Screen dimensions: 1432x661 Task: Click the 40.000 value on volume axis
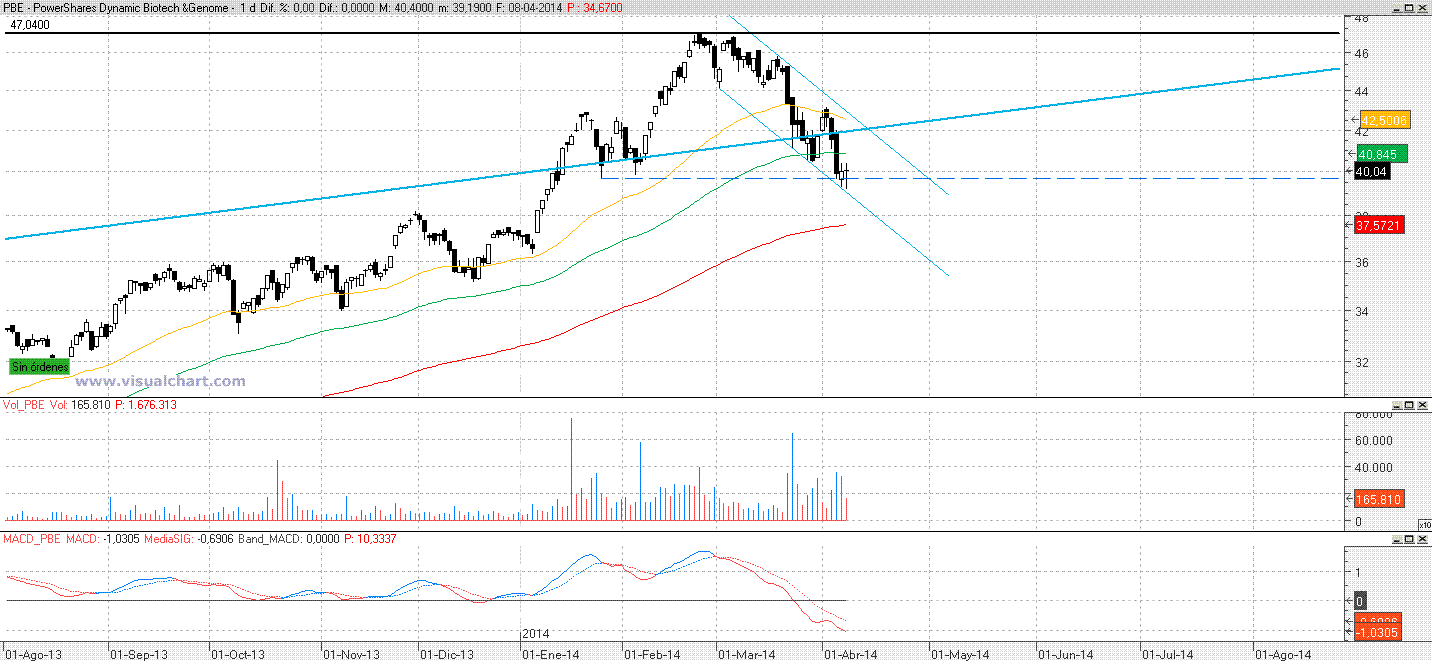coord(1372,467)
